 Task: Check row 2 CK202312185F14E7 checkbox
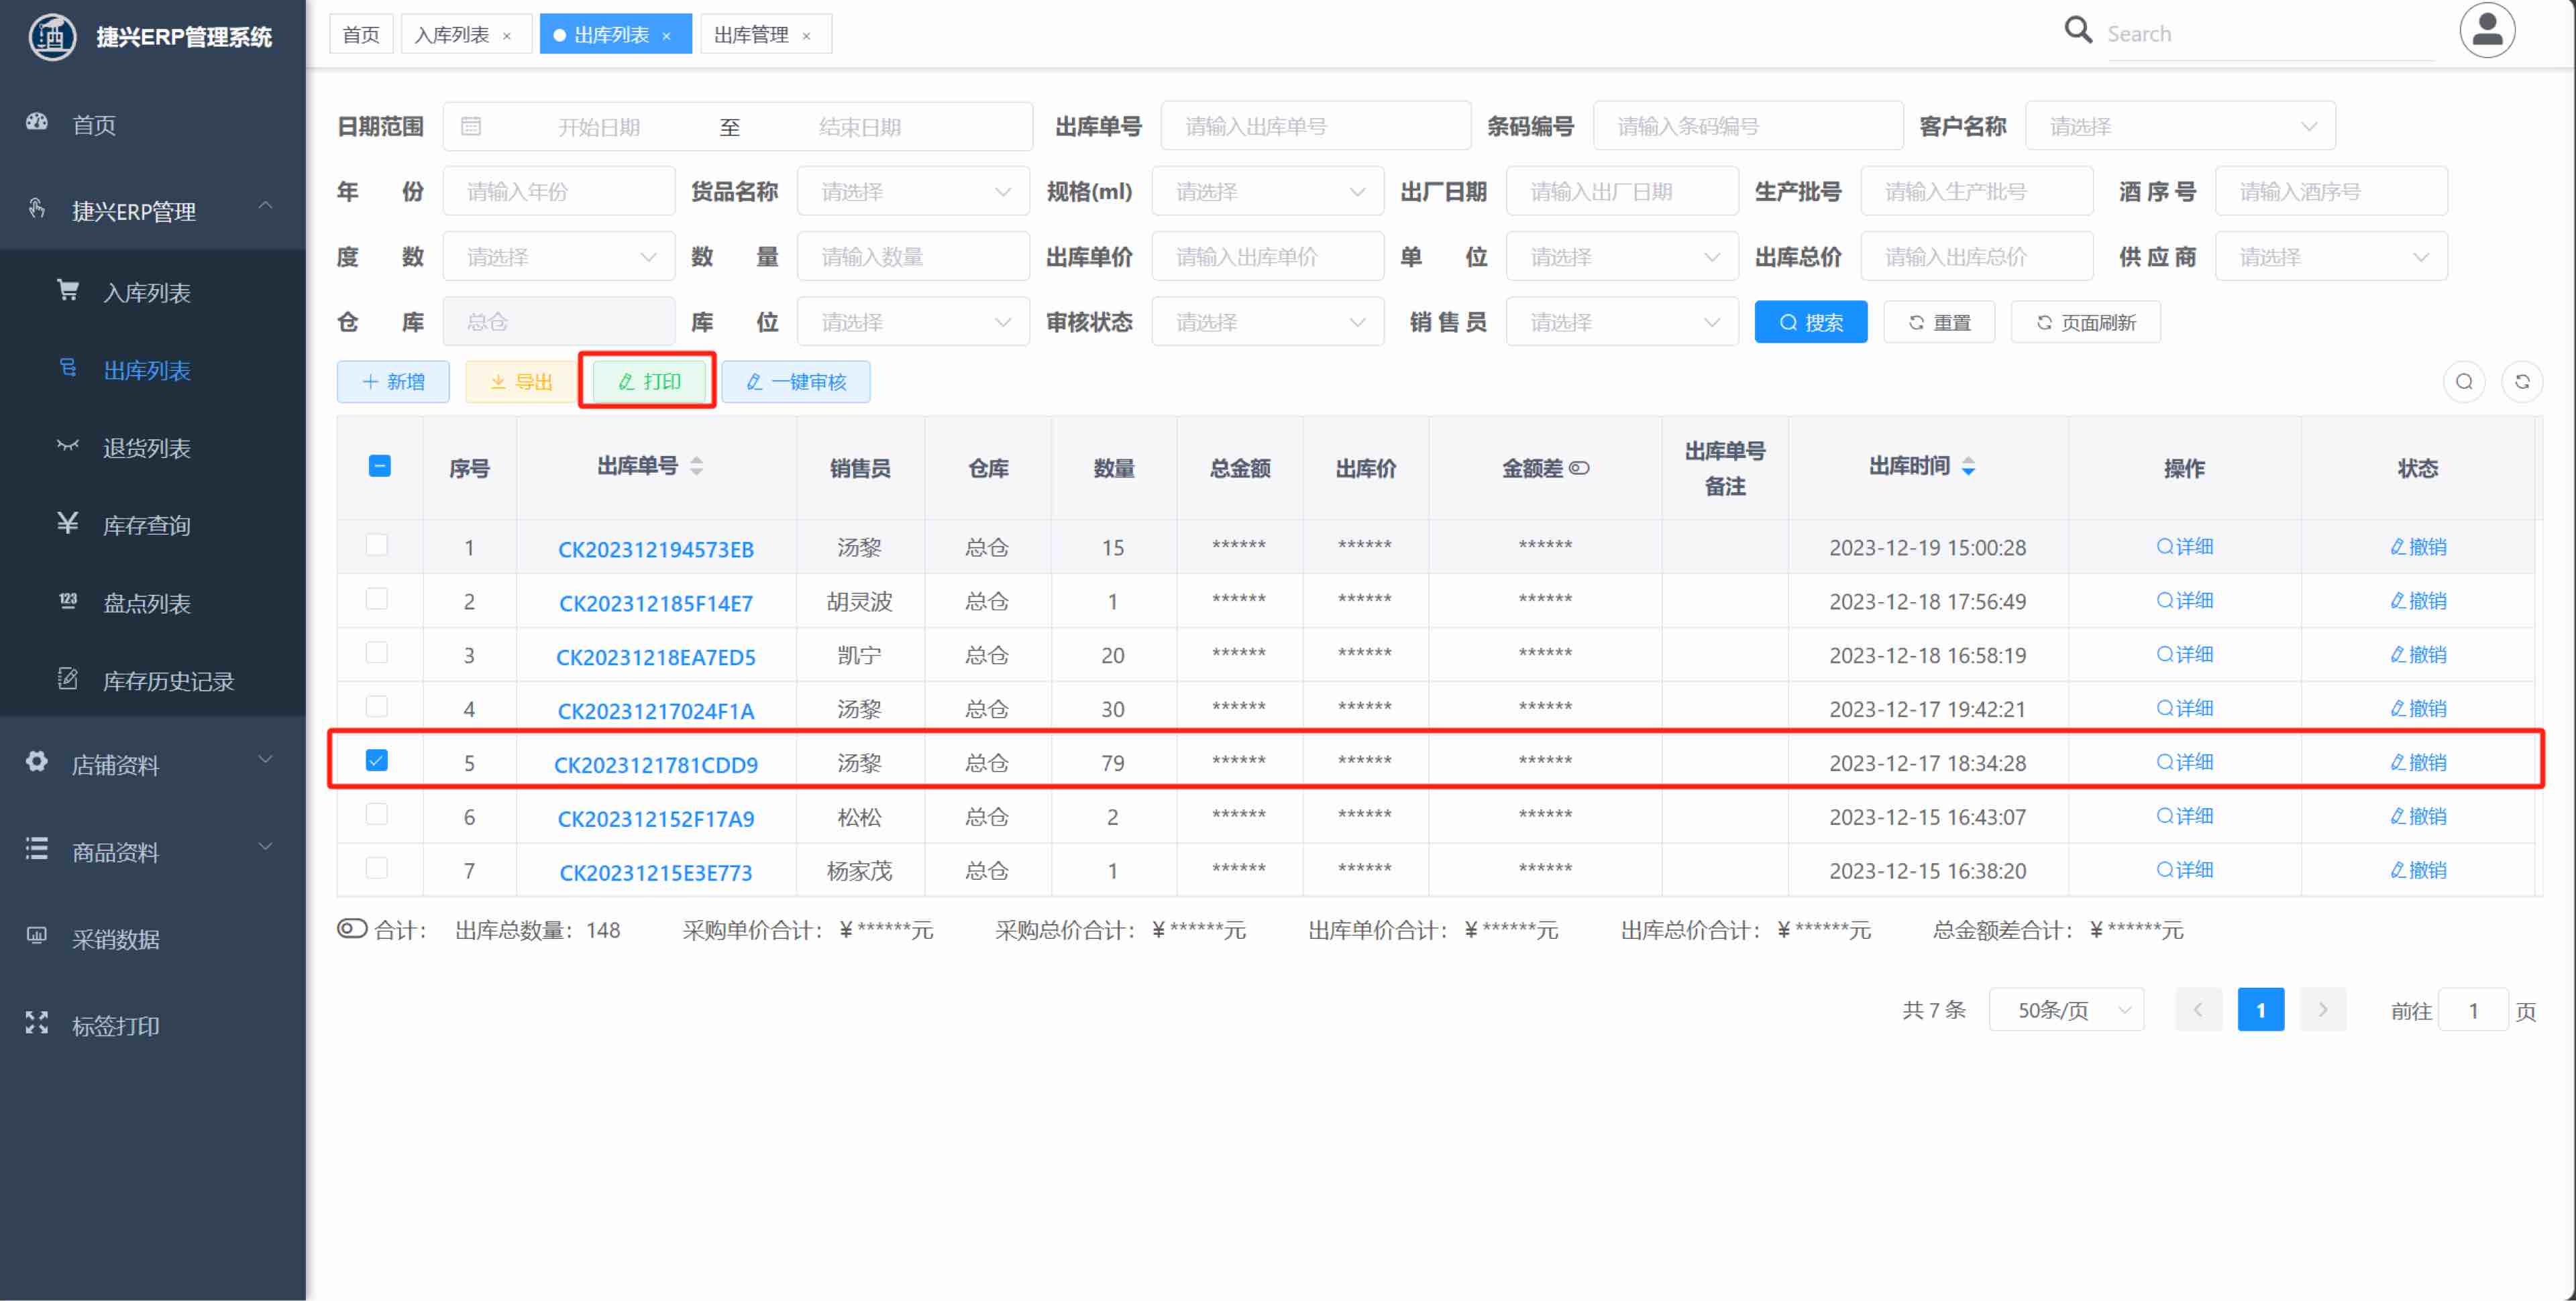click(x=377, y=599)
